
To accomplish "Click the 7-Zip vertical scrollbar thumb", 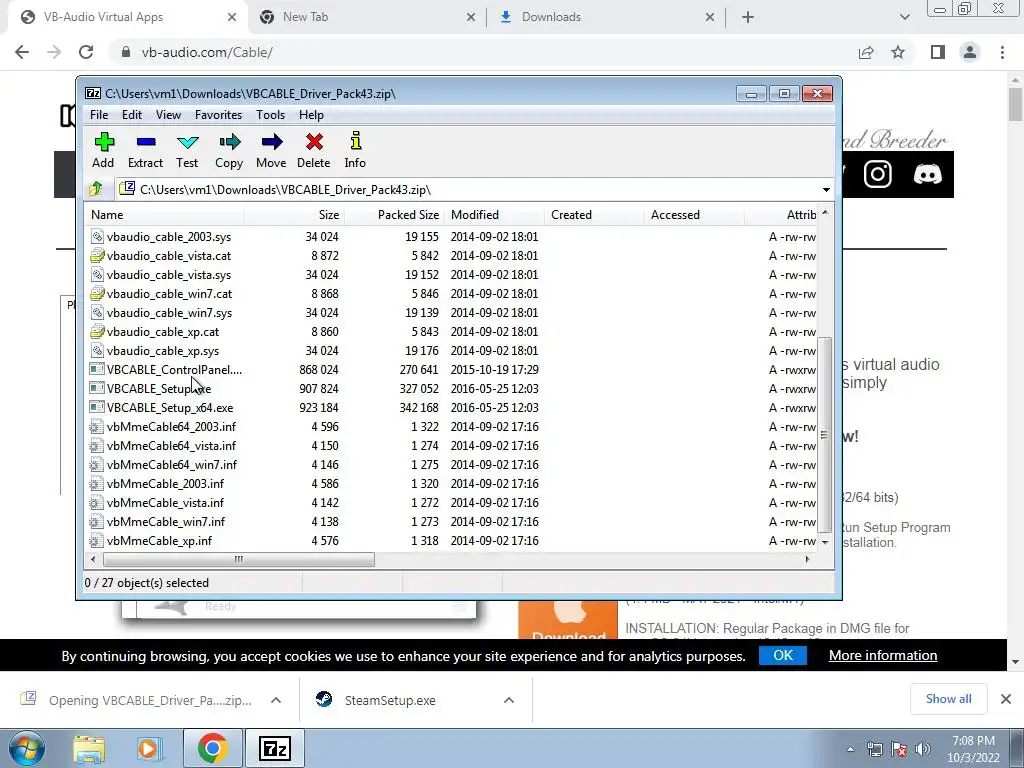I will point(824,435).
